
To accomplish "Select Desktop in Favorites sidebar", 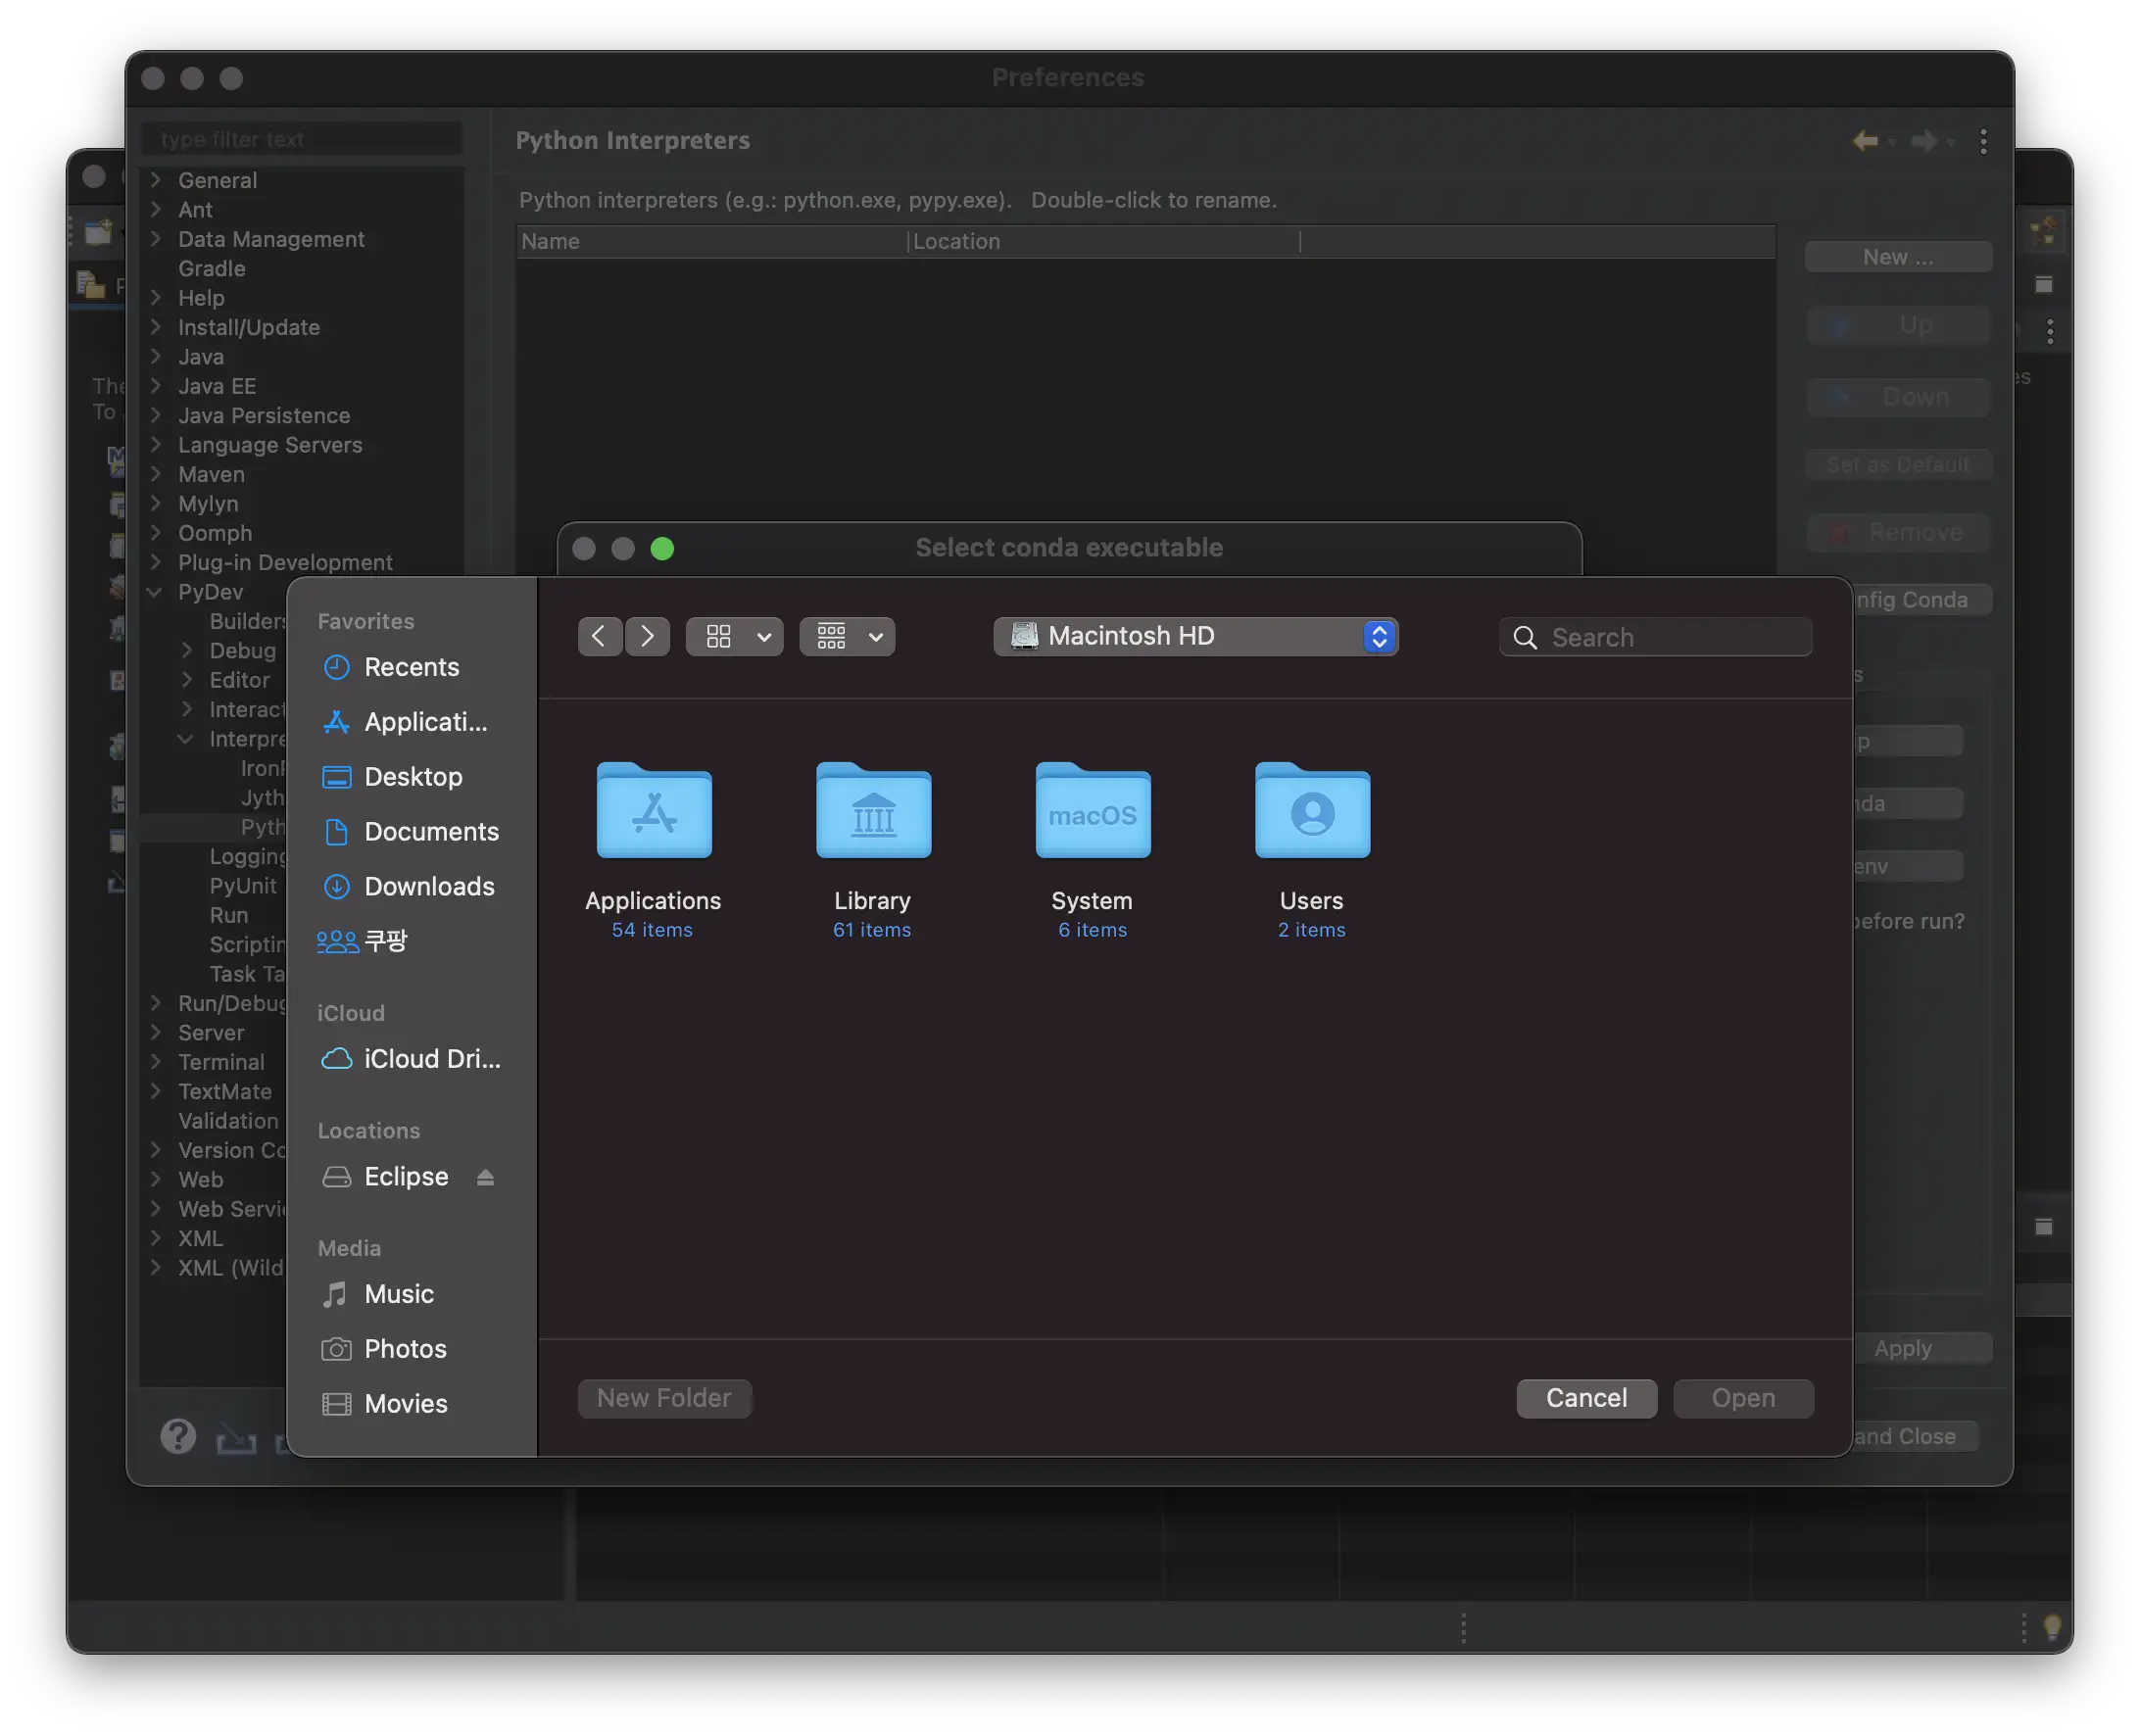I will click(x=413, y=777).
